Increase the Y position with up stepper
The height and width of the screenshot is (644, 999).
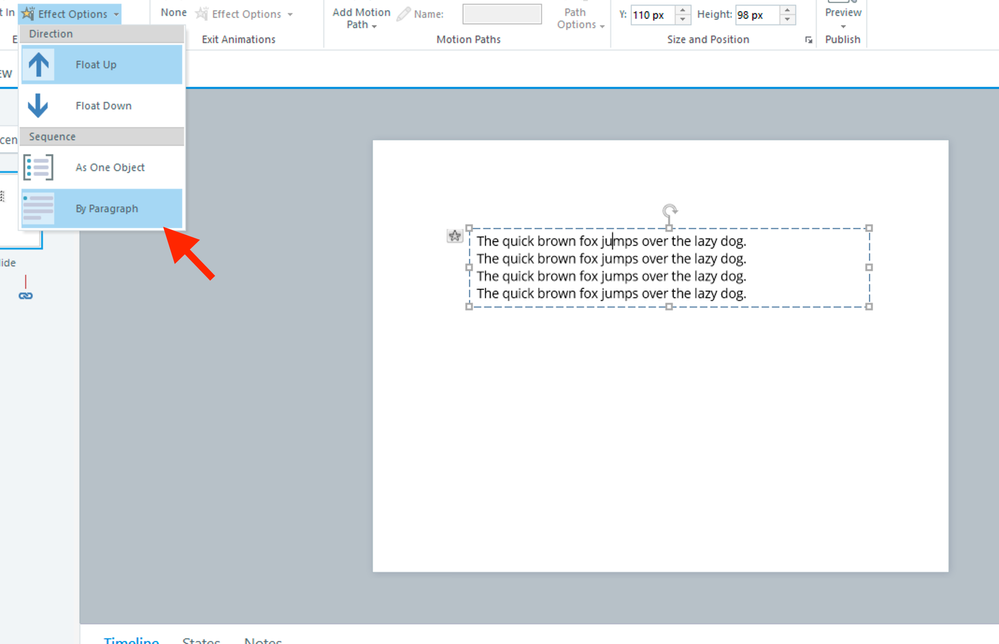pos(683,10)
